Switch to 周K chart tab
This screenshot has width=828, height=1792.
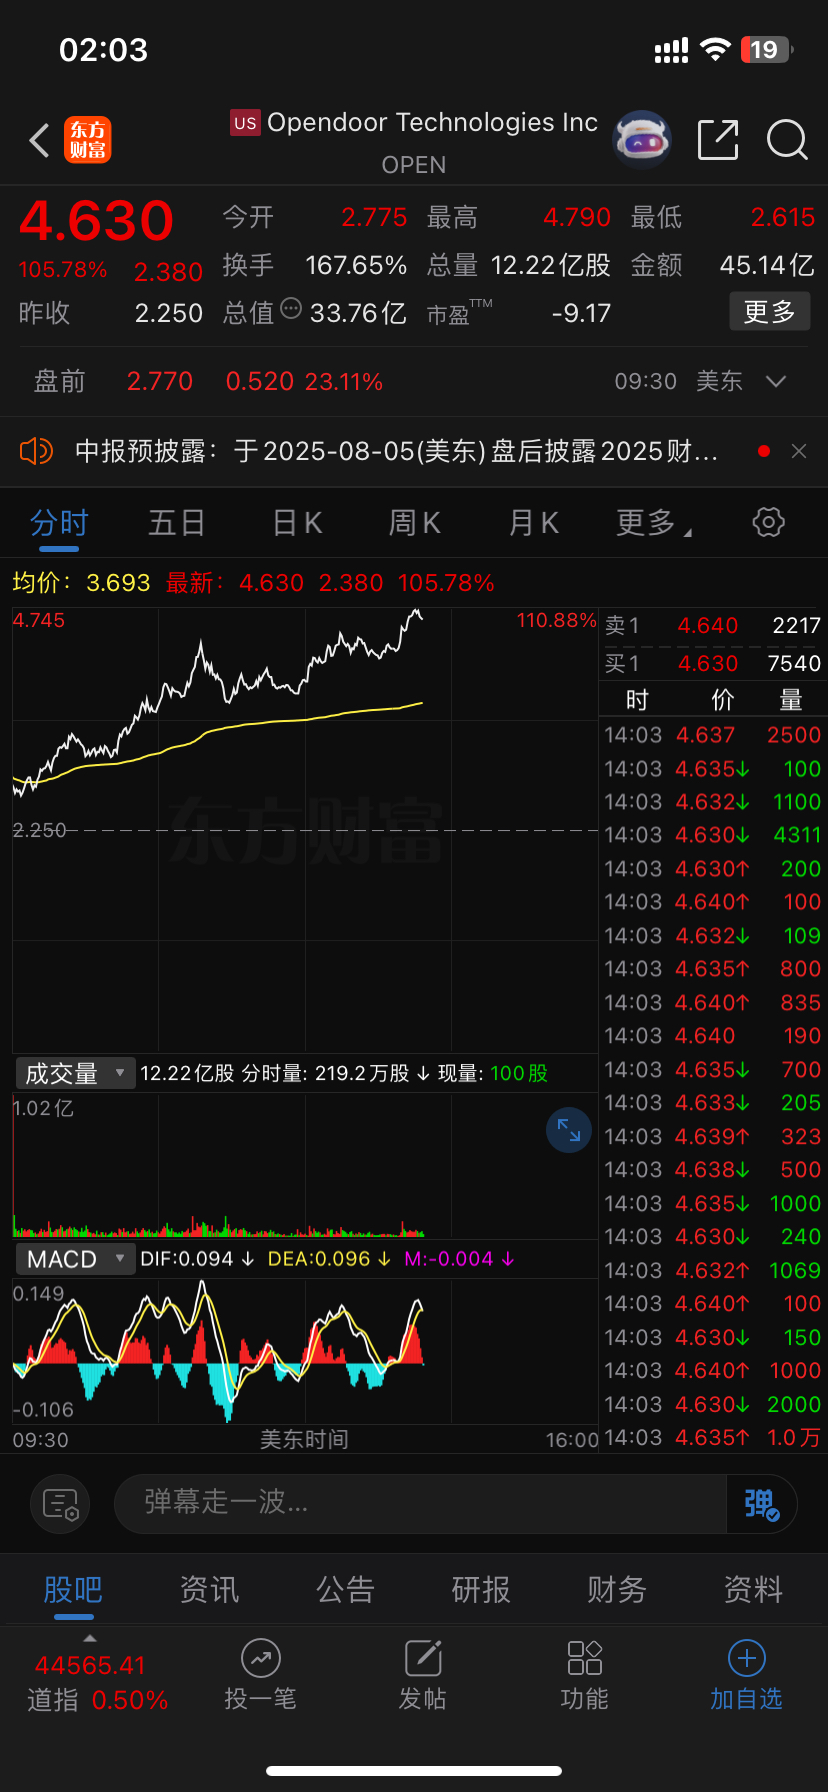point(415,522)
